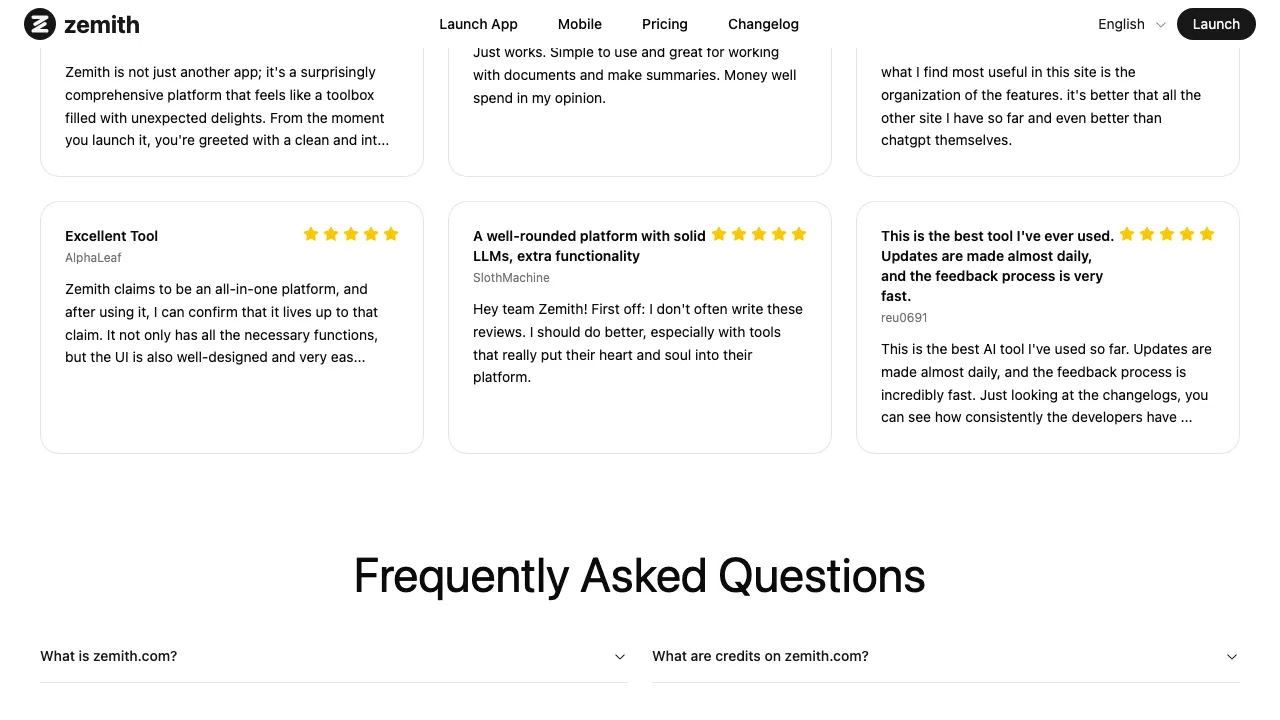Click last star on reu0691's review
The width and height of the screenshot is (1280, 720).
coord(1207,234)
